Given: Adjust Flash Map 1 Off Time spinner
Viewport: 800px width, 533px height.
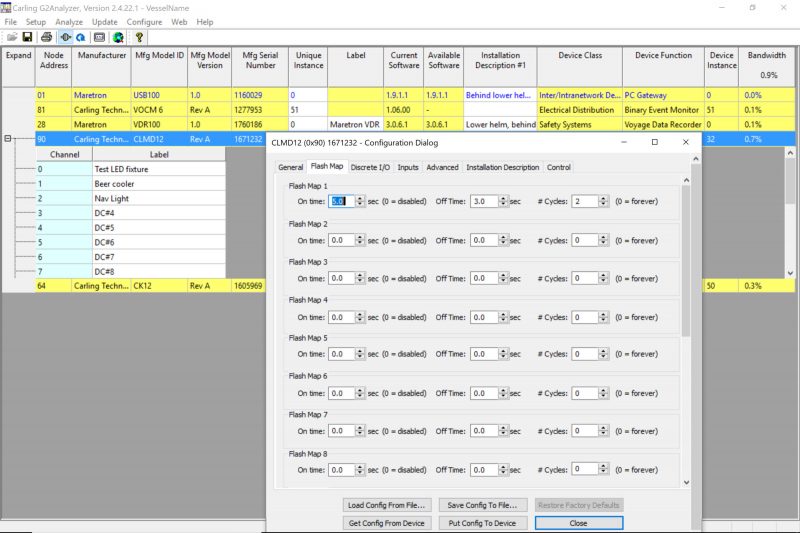Looking at the screenshot, I should [503, 201].
